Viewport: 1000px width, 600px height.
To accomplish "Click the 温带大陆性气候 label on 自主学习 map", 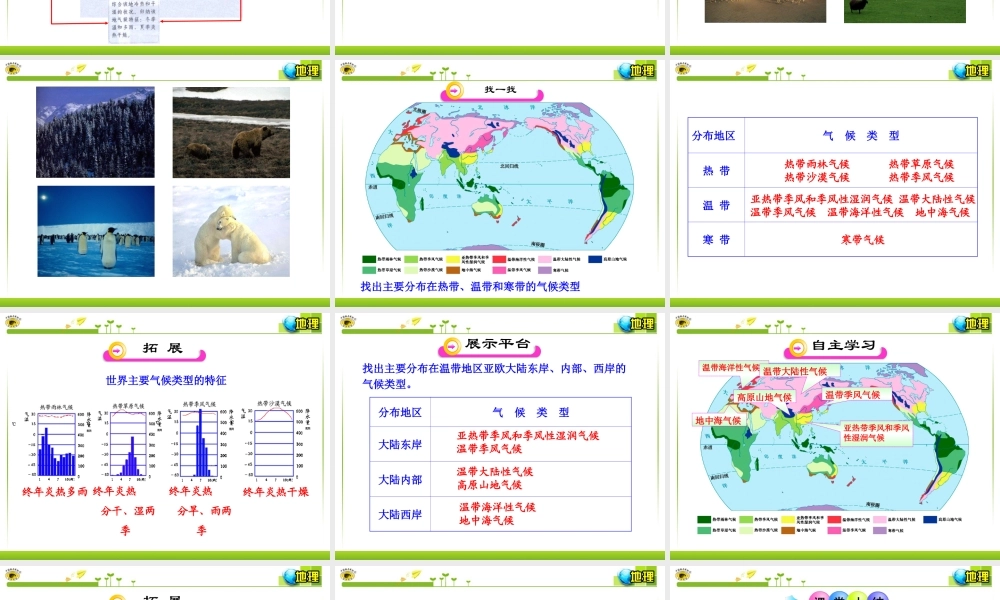I will (795, 371).
